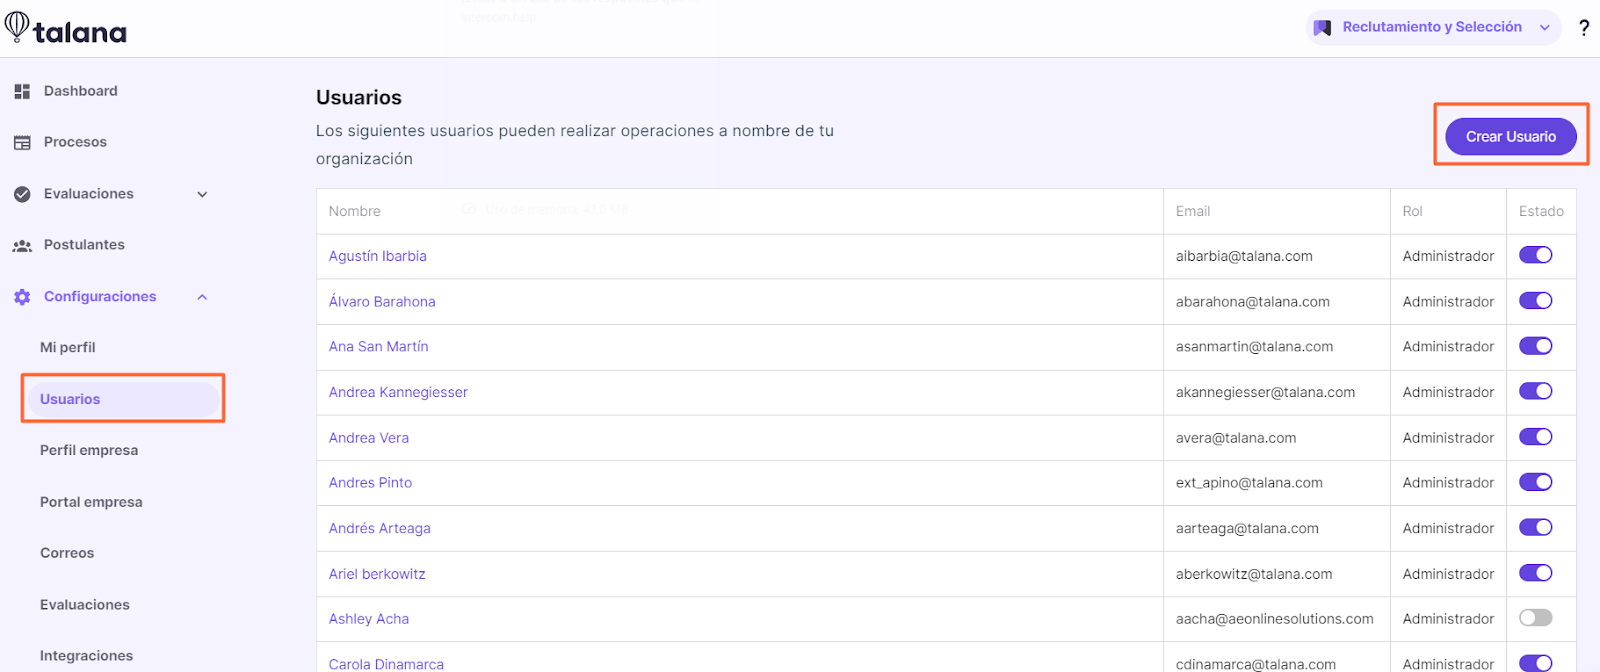
Task: Open the user Ana San Martín
Action: [379, 346]
